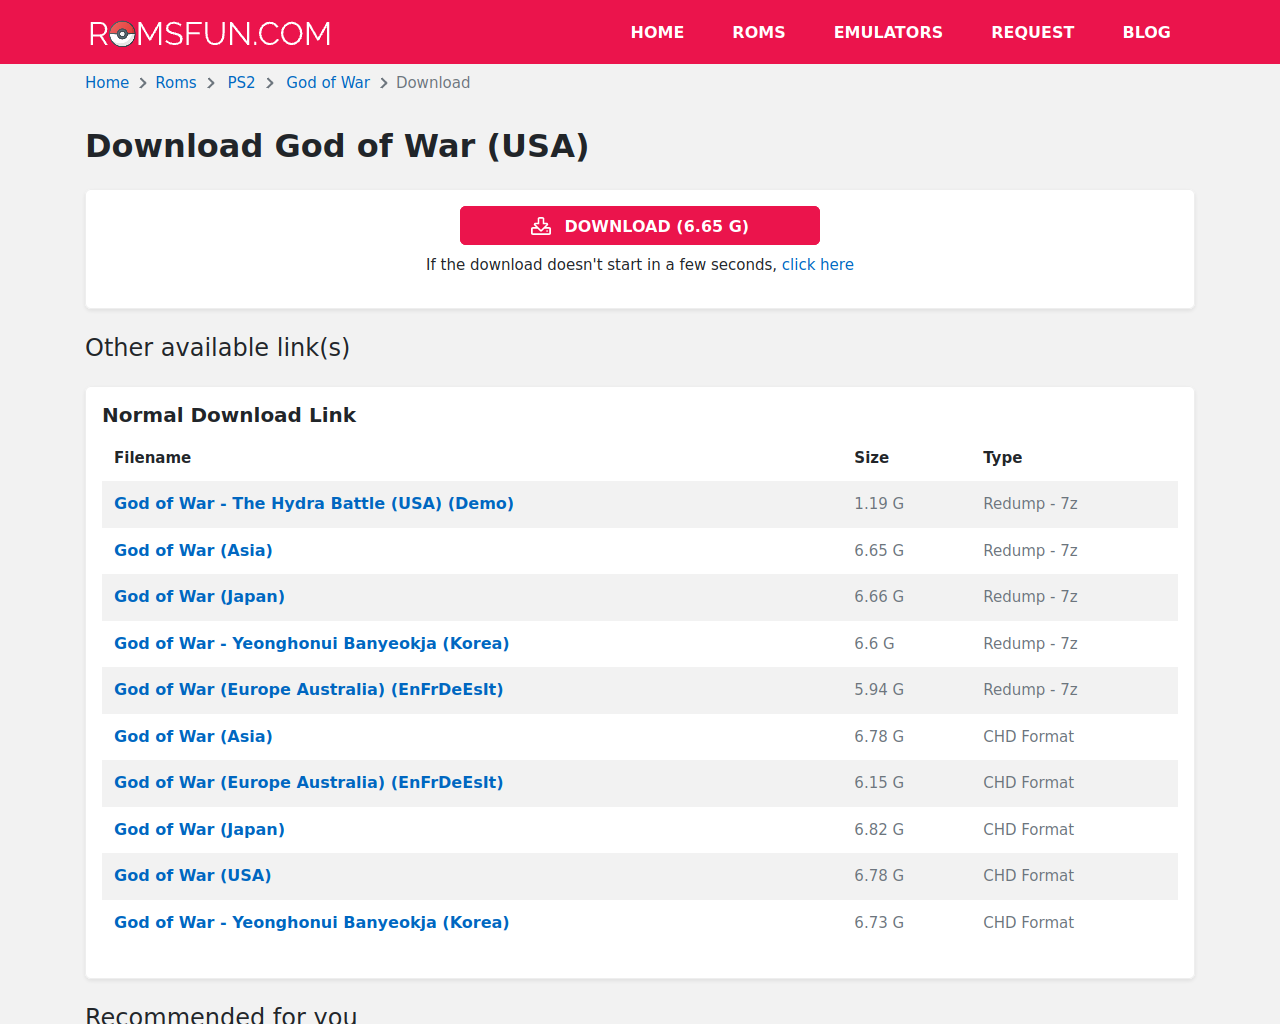Click the 'Download God of War (USA)' title
The image size is (1280, 1024).
click(337, 146)
